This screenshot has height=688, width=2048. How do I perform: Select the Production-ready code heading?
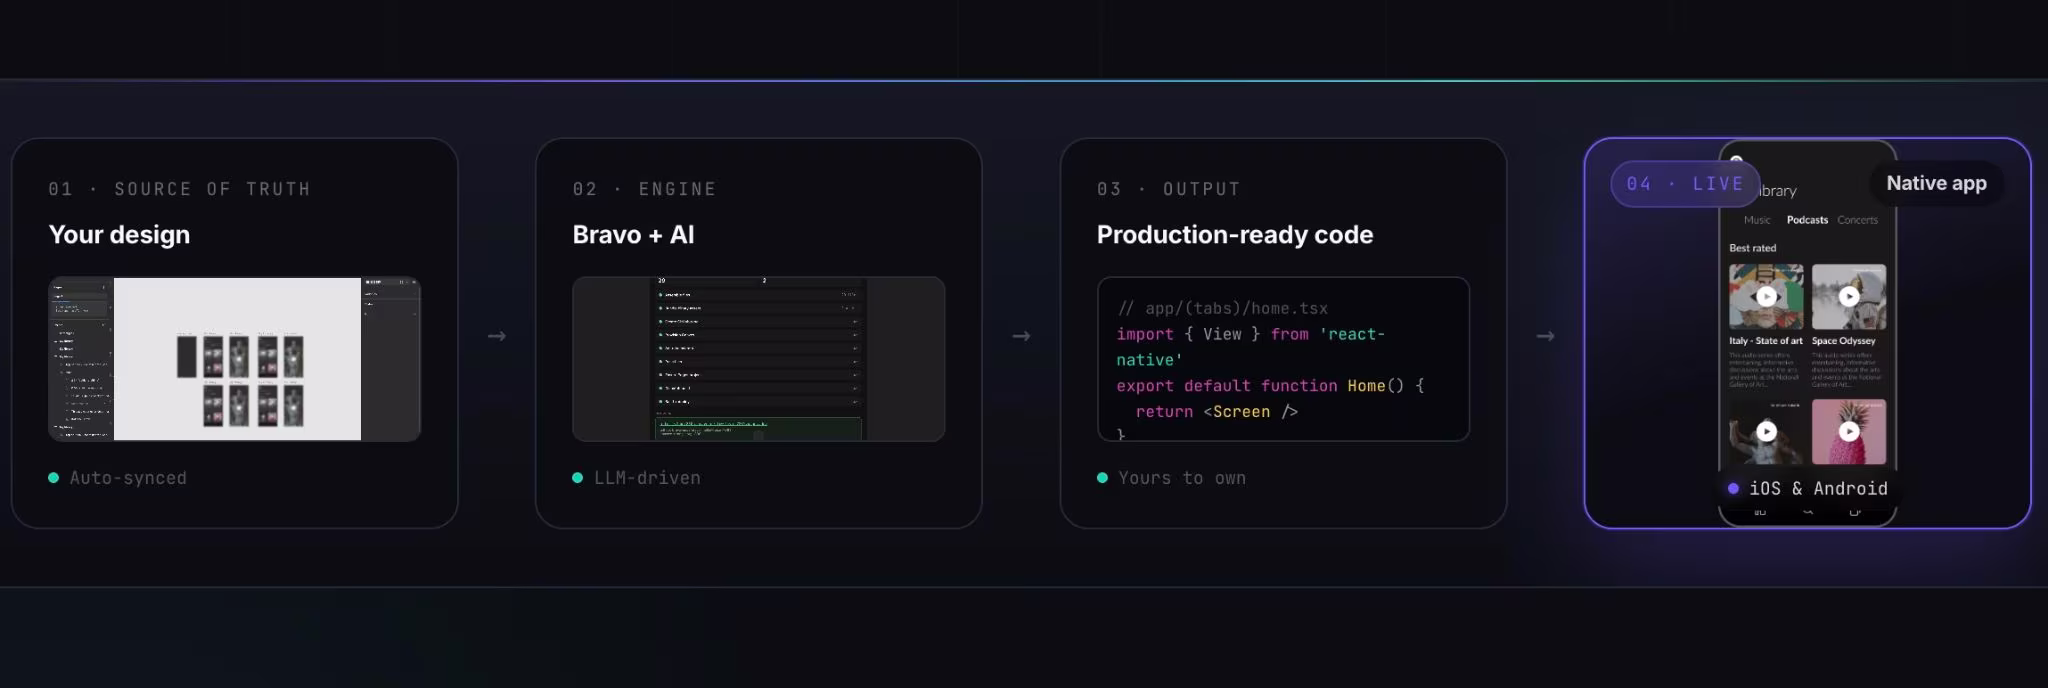(1235, 235)
